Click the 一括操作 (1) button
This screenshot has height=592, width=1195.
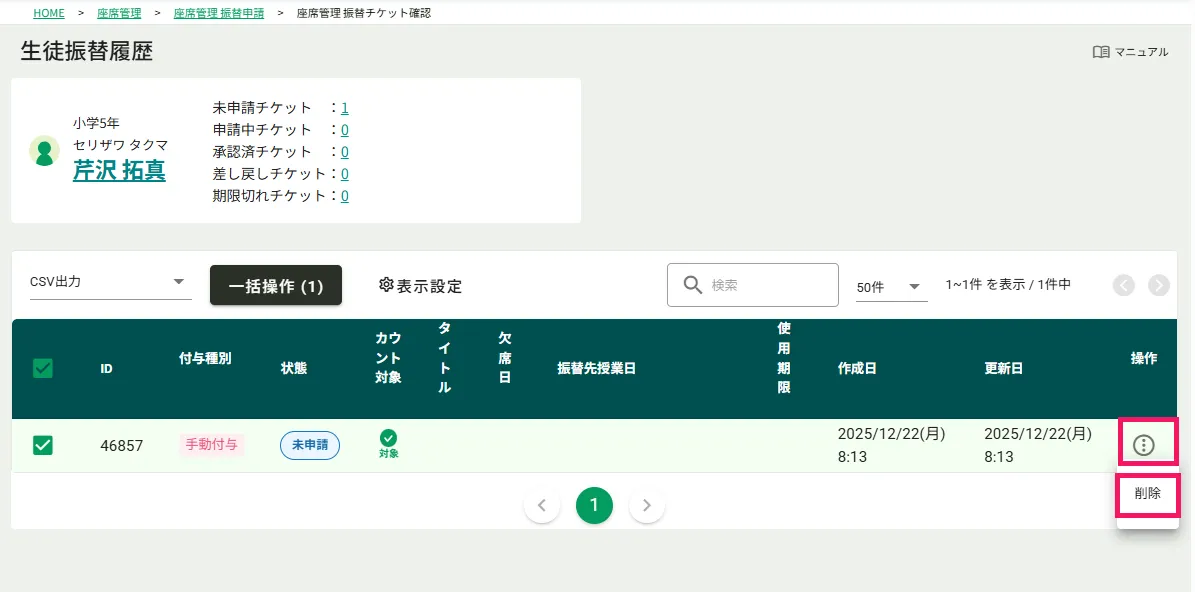(x=276, y=286)
